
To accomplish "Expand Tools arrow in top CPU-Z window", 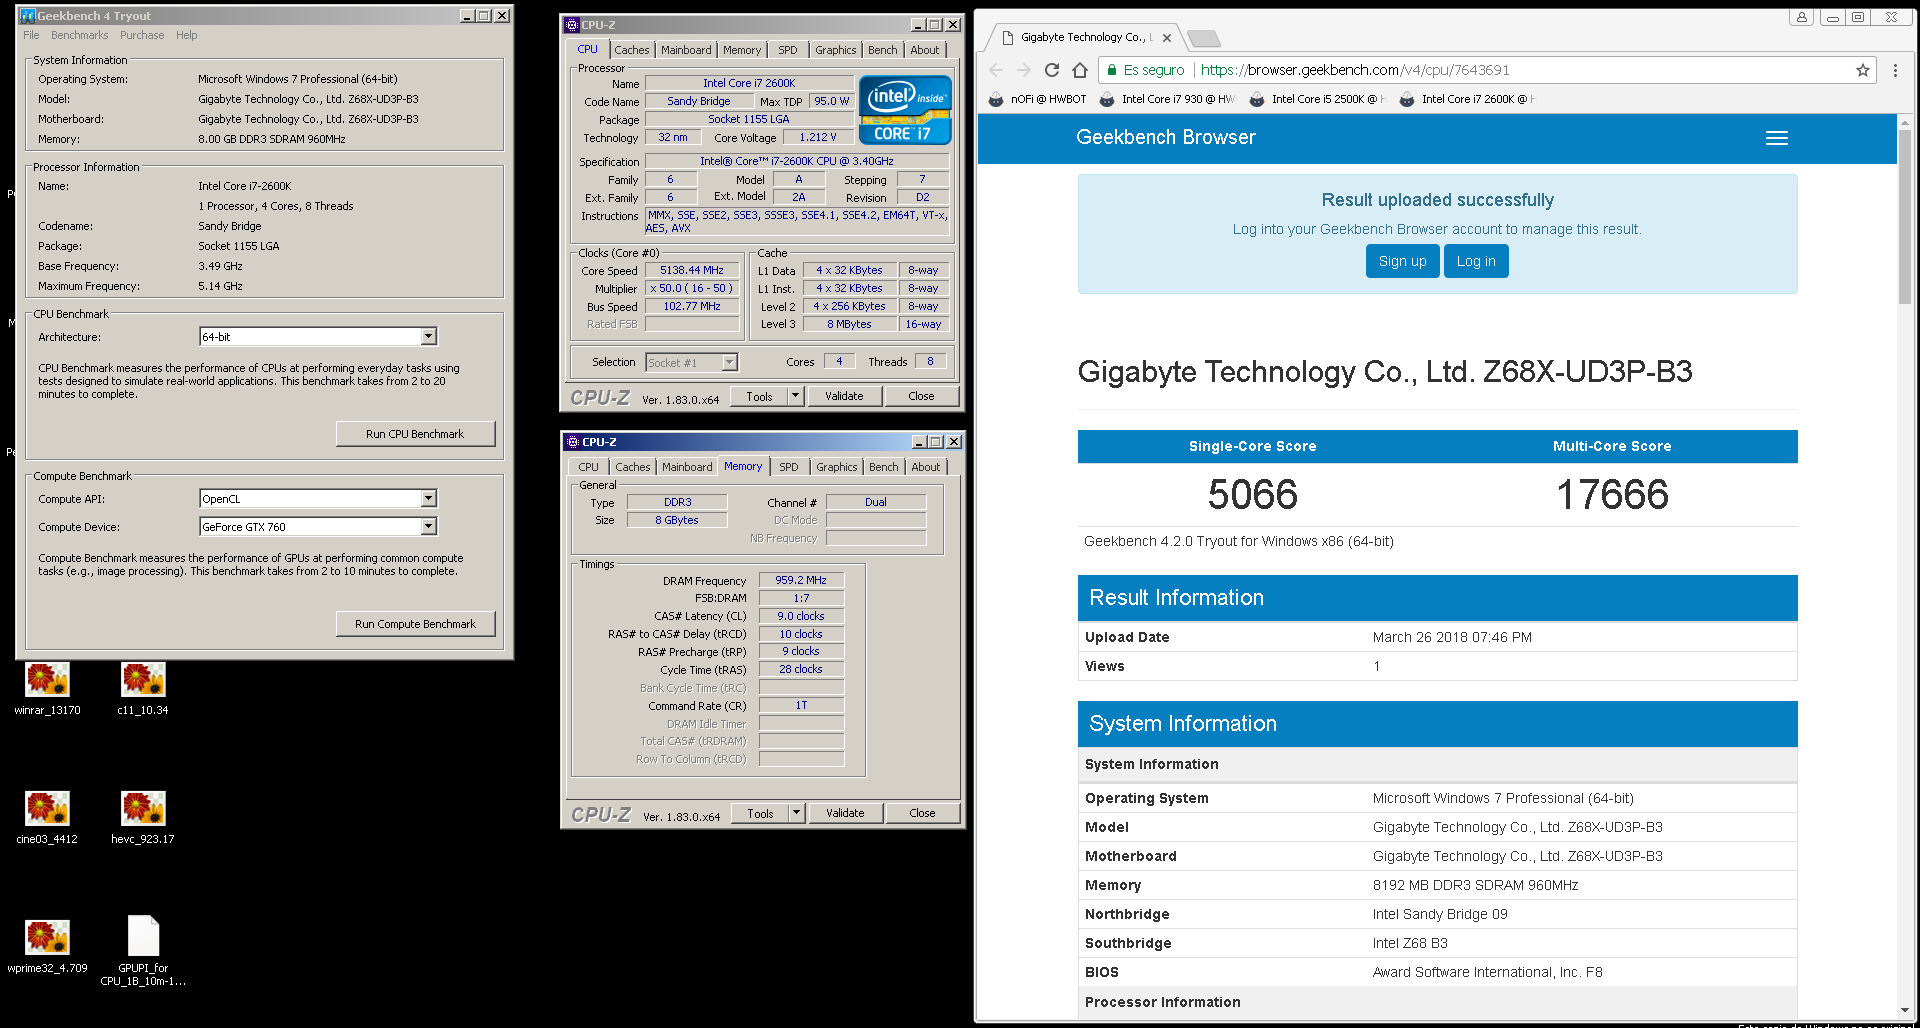I will [x=796, y=396].
